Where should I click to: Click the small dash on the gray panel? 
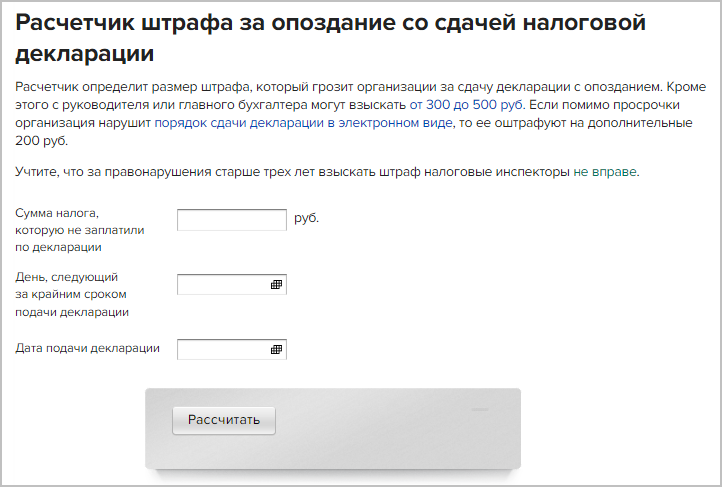click(479, 410)
